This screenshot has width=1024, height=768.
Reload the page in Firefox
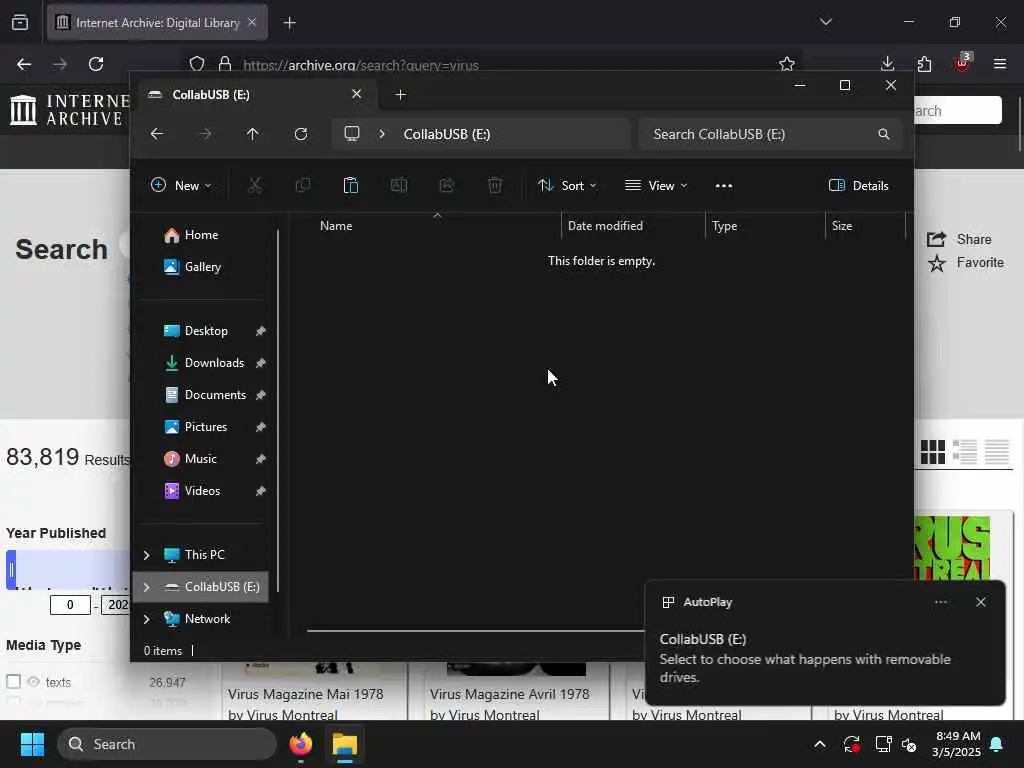point(96,64)
